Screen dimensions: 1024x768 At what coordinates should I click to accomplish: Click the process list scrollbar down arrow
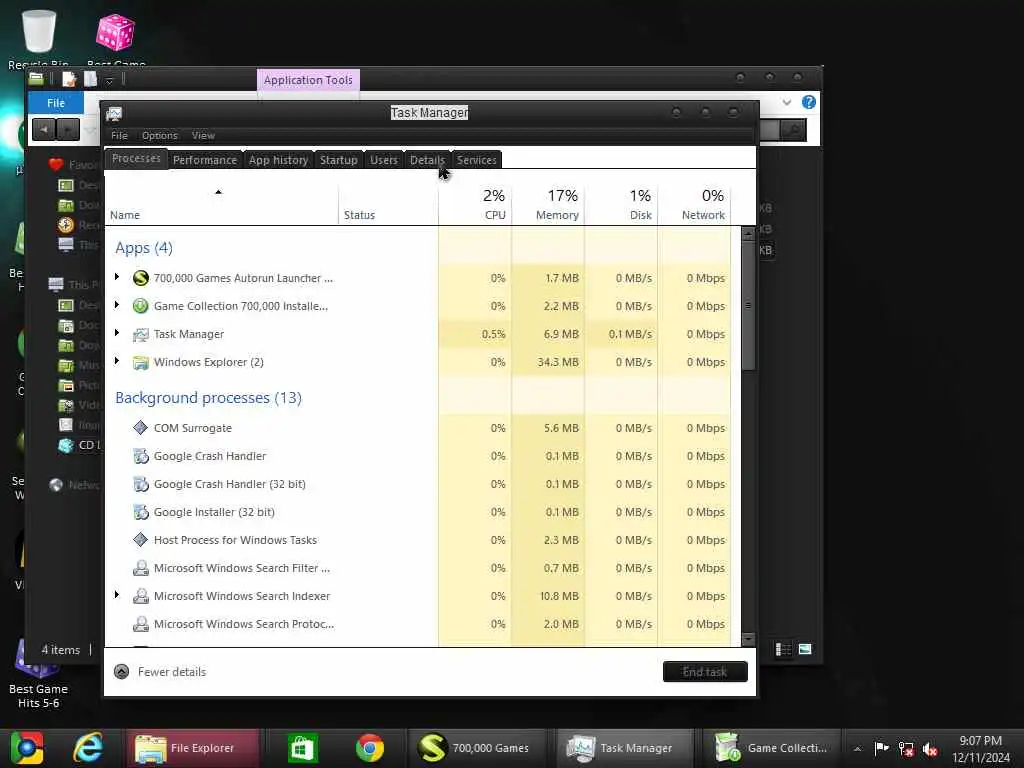point(748,639)
